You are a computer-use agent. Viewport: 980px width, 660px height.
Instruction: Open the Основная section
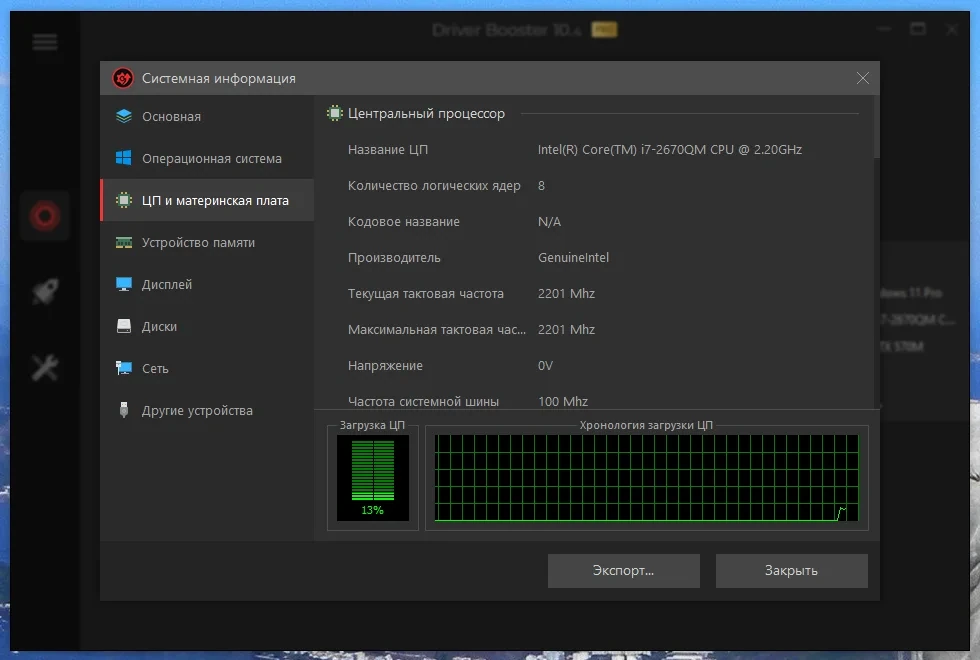point(207,116)
